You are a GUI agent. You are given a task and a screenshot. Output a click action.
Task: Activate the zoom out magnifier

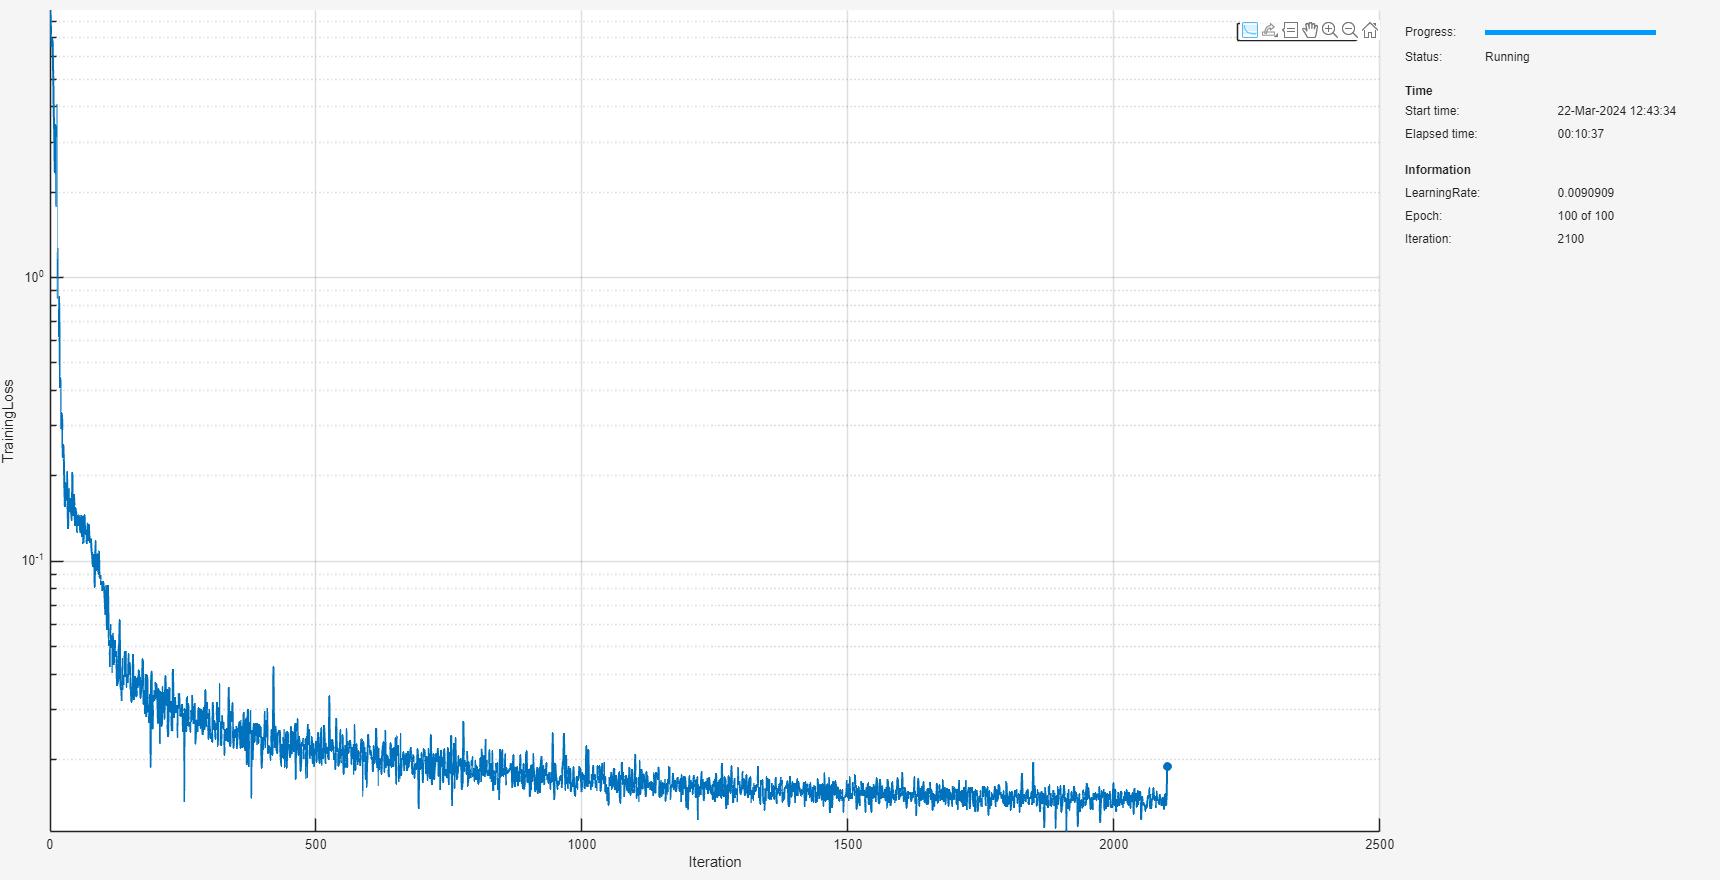(x=1349, y=30)
